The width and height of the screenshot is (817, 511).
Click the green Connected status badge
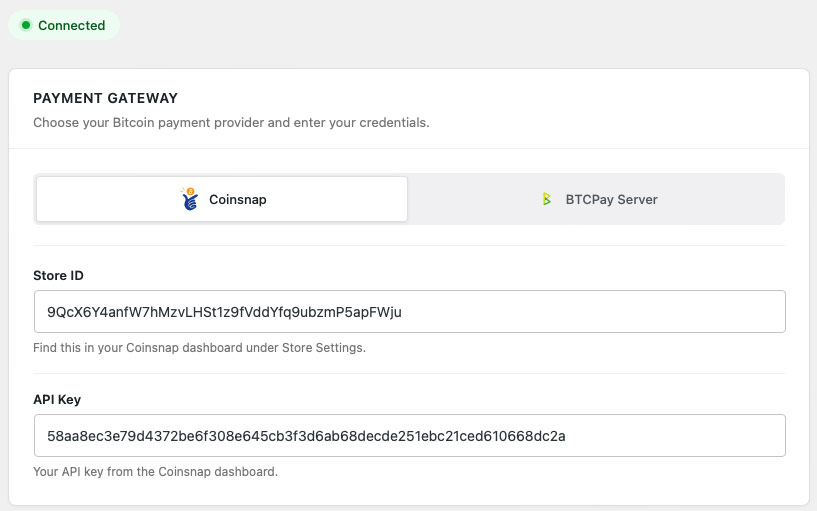(64, 25)
